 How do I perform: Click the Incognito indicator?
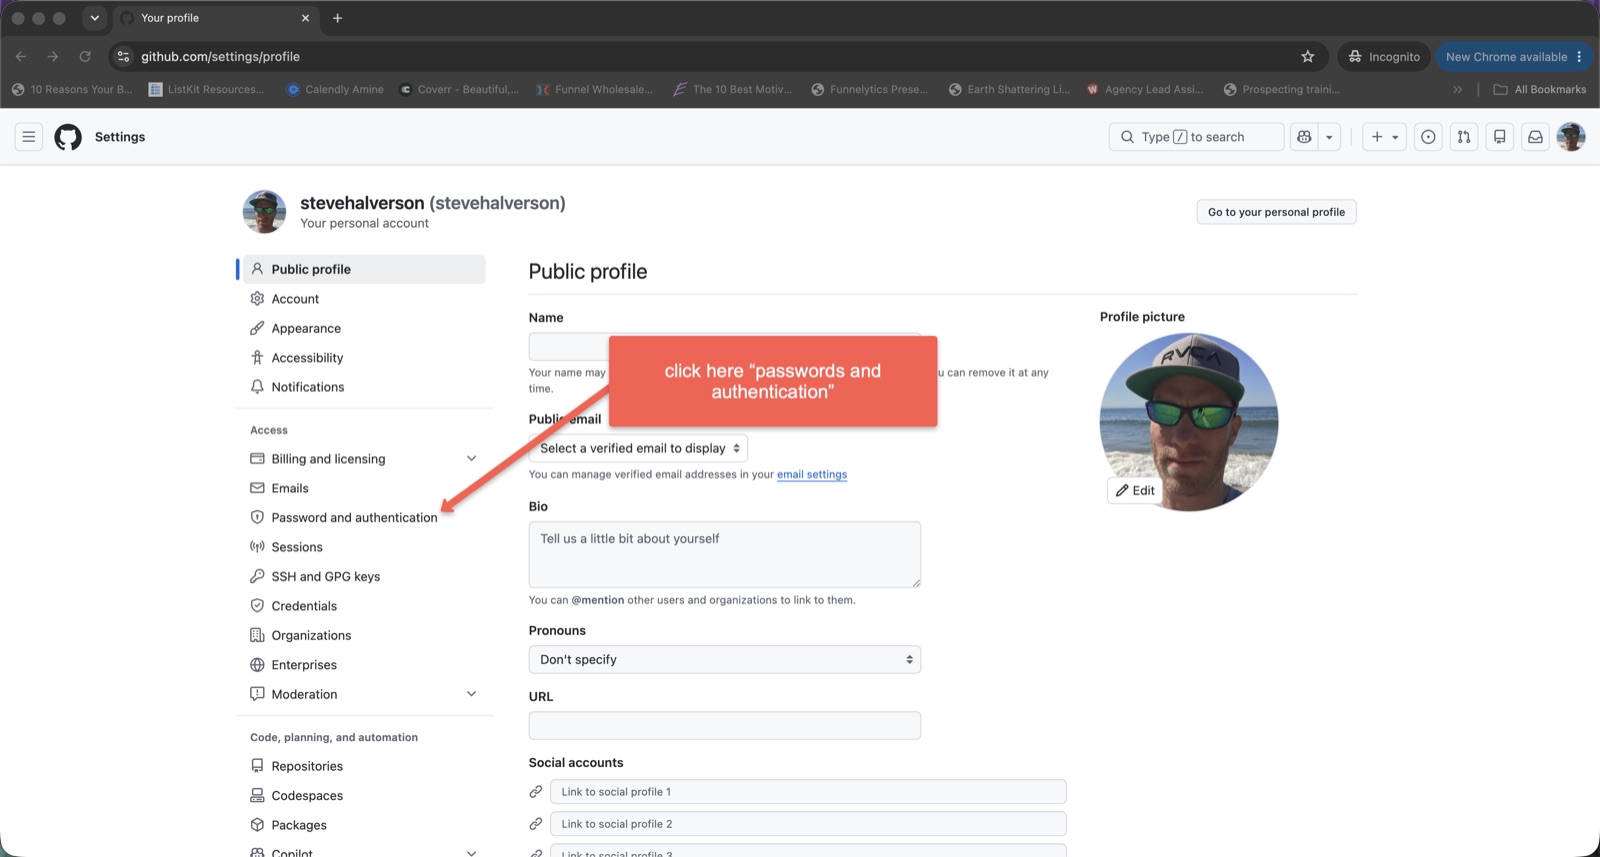click(1384, 57)
